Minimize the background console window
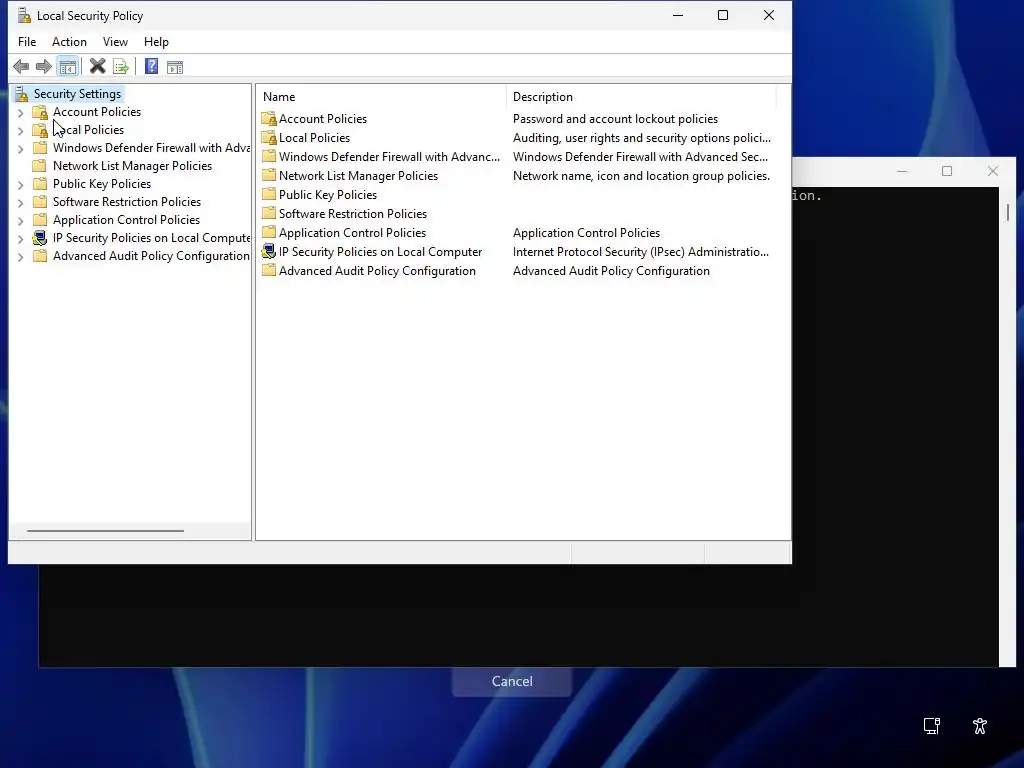Viewport: 1024px width, 768px height. 902,171
